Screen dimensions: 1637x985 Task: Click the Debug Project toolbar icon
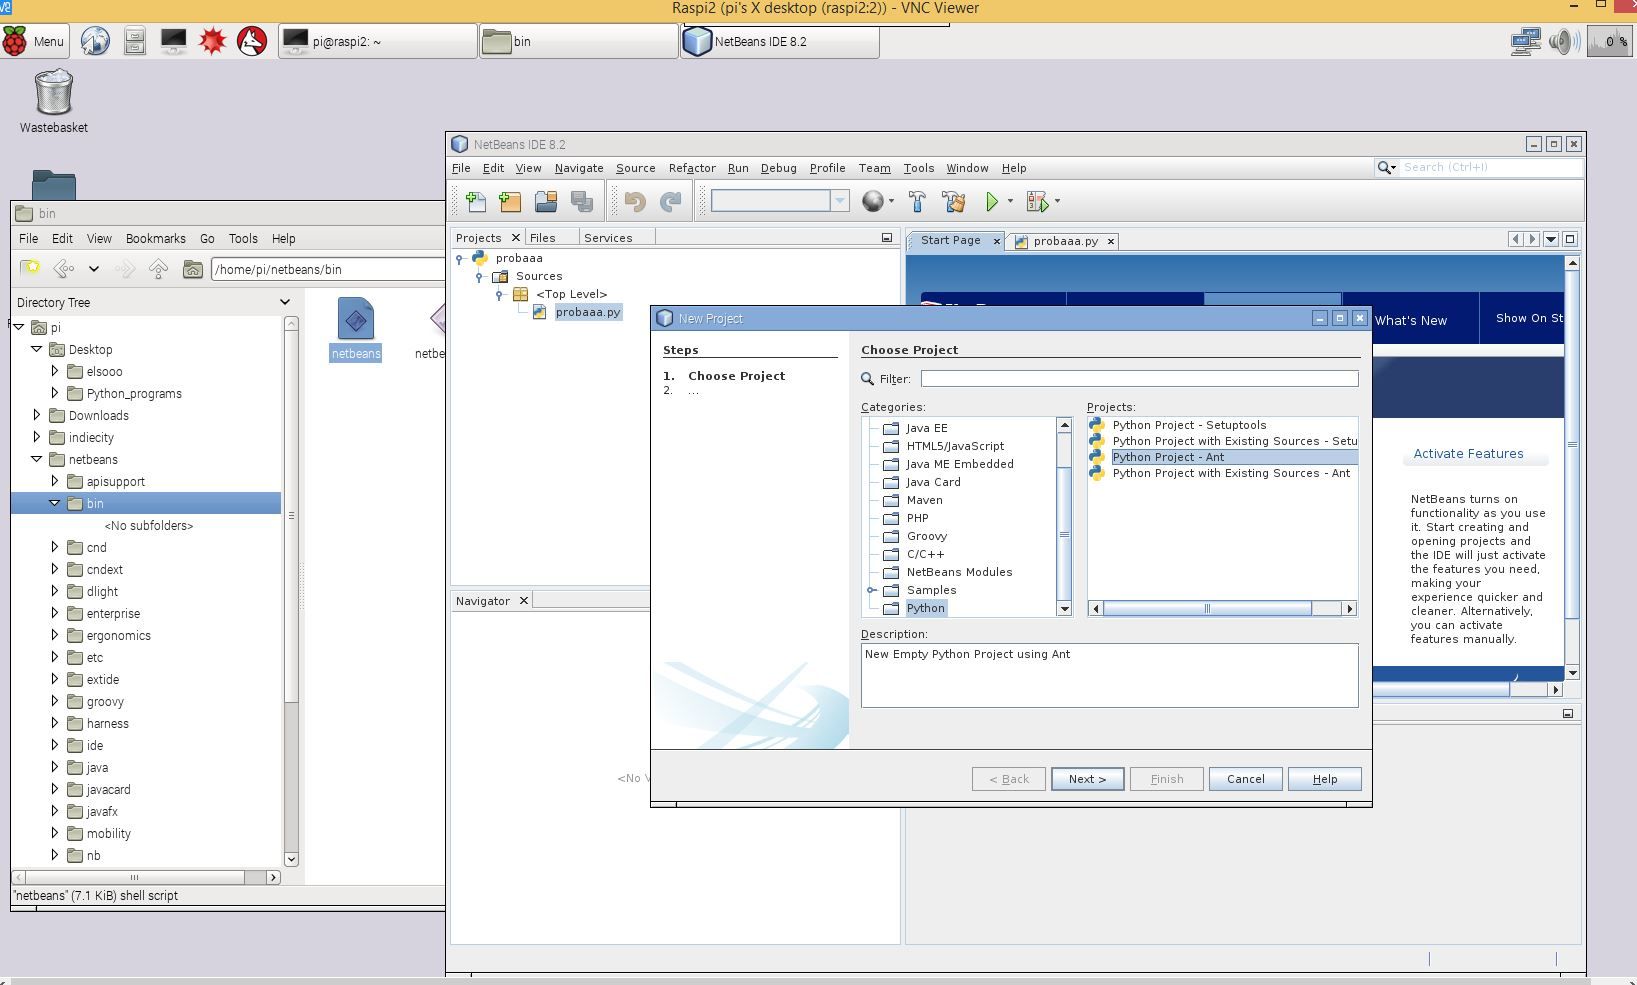pyautogui.click(x=1038, y=201)
